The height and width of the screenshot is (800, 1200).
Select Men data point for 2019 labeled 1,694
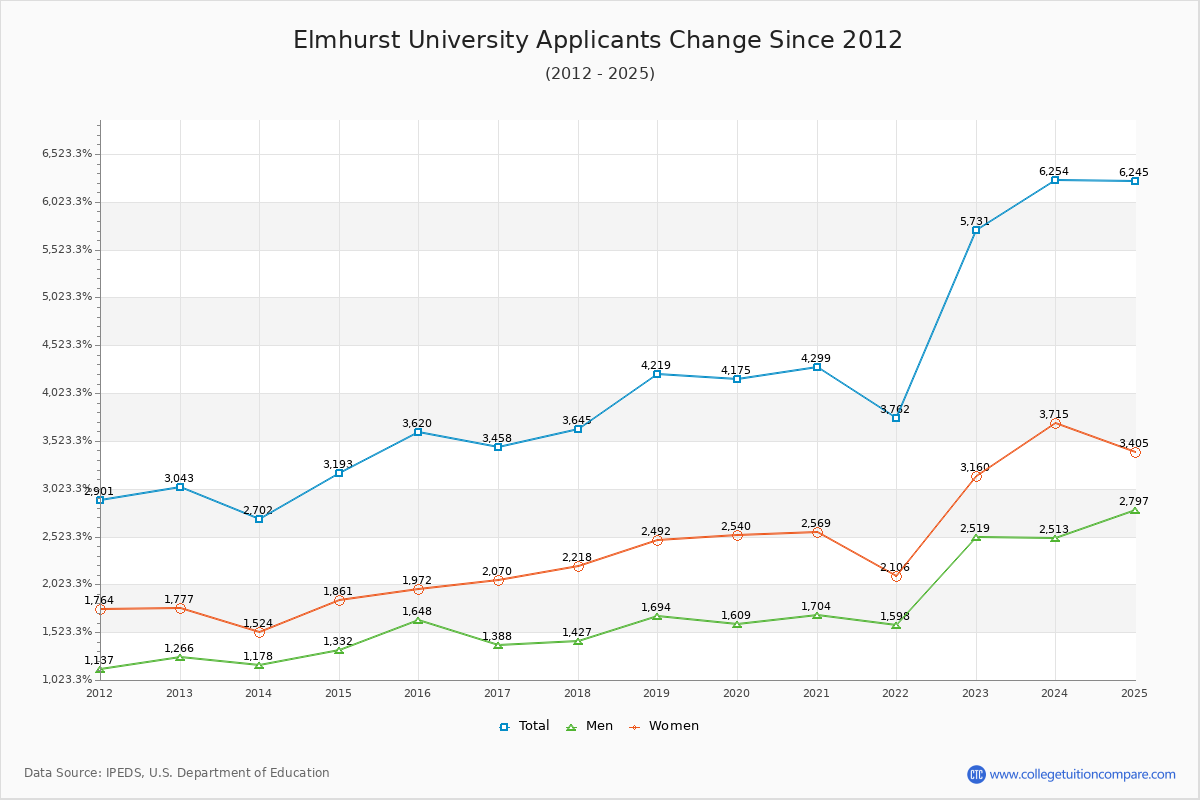pyautogui.click(x=657, y=616)
